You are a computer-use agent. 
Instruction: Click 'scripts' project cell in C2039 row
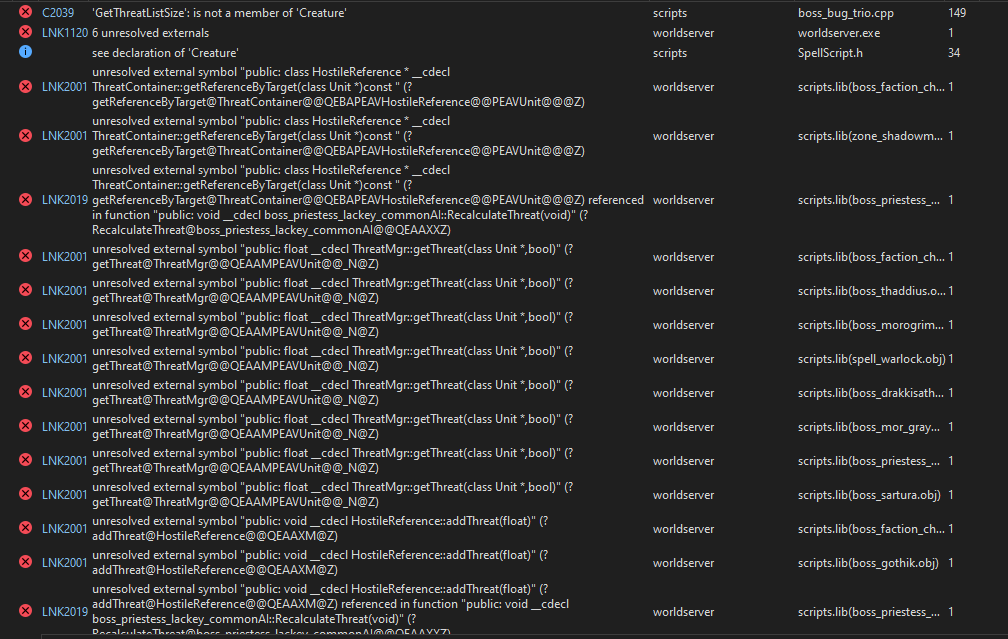[670, 13]
